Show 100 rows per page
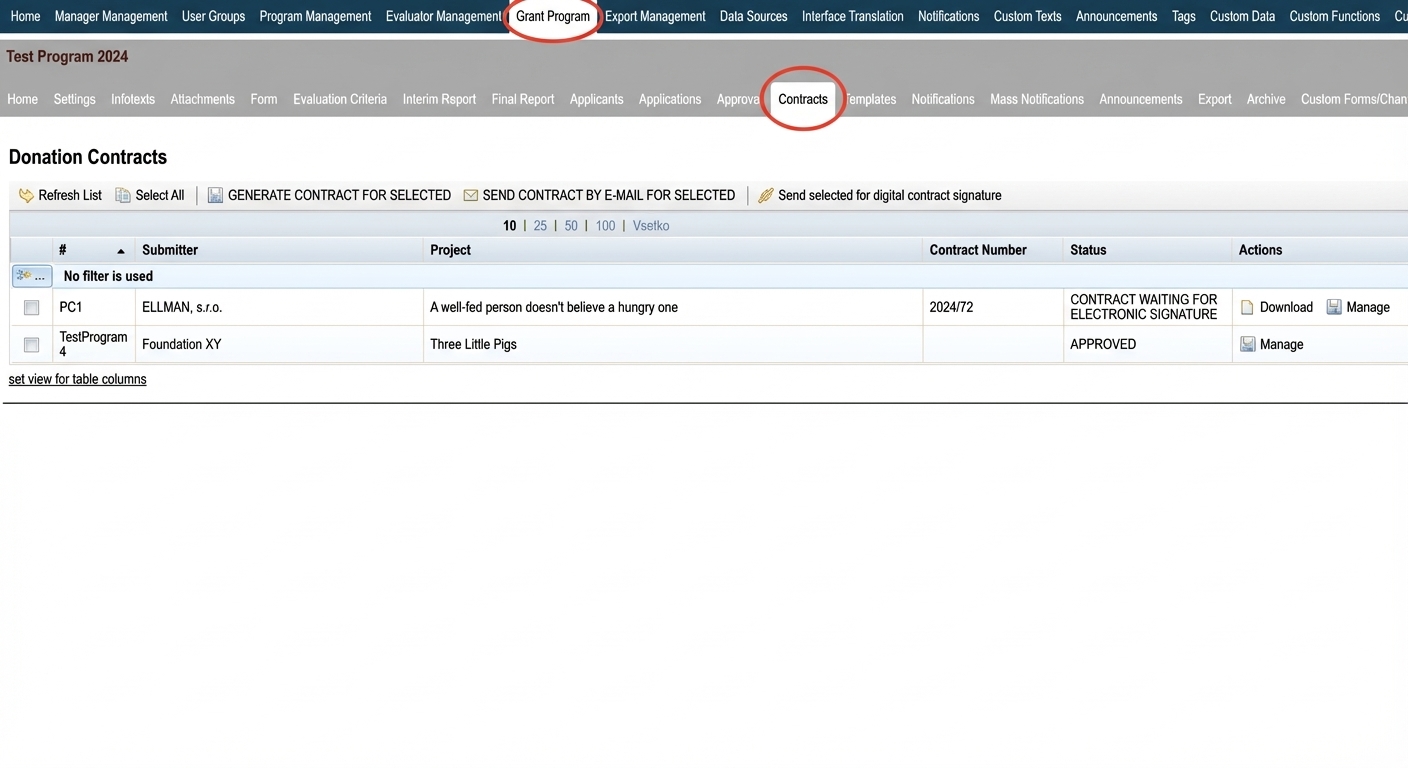Viewport: 1408px width, 768px height. pyautogui.click(x=605, y=226)
